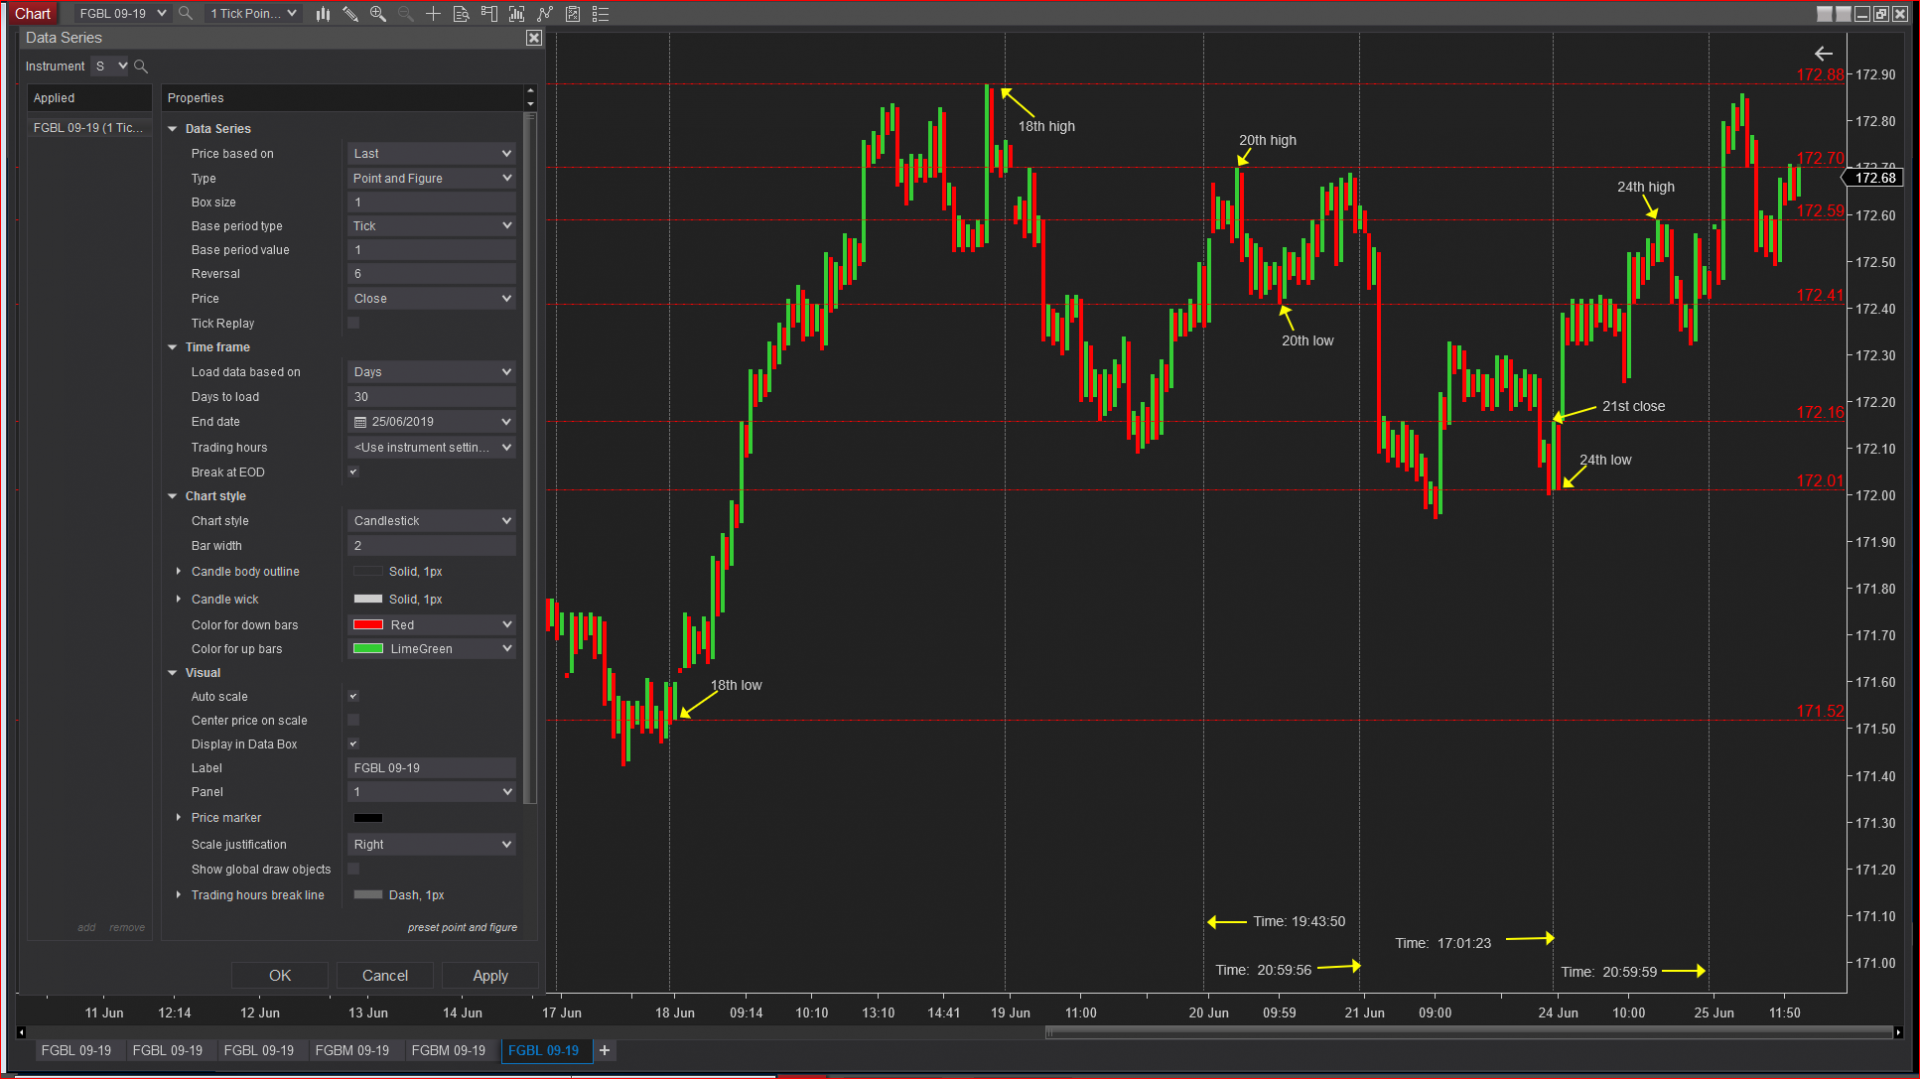
Task: Toggle the Auto scale checkbox
Action: click(x=353, y=697)
